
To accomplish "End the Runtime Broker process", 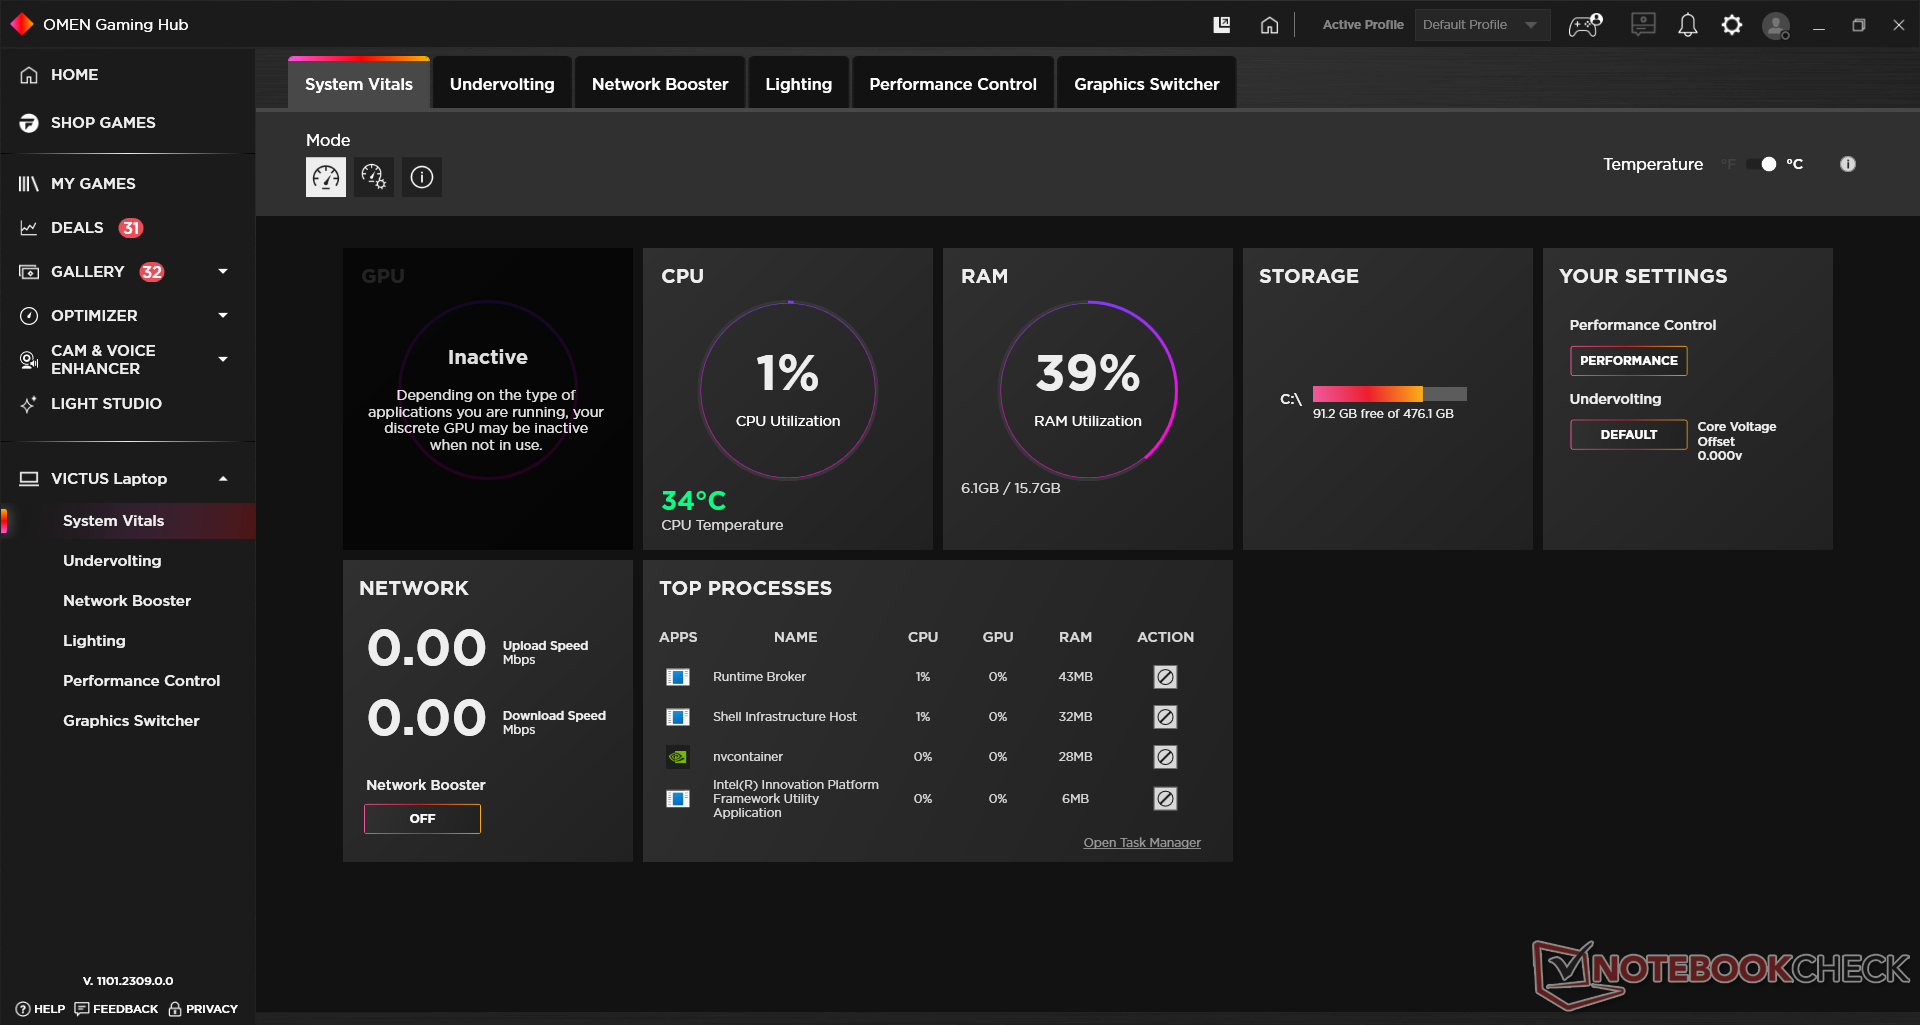I will tap(1165, 677).
